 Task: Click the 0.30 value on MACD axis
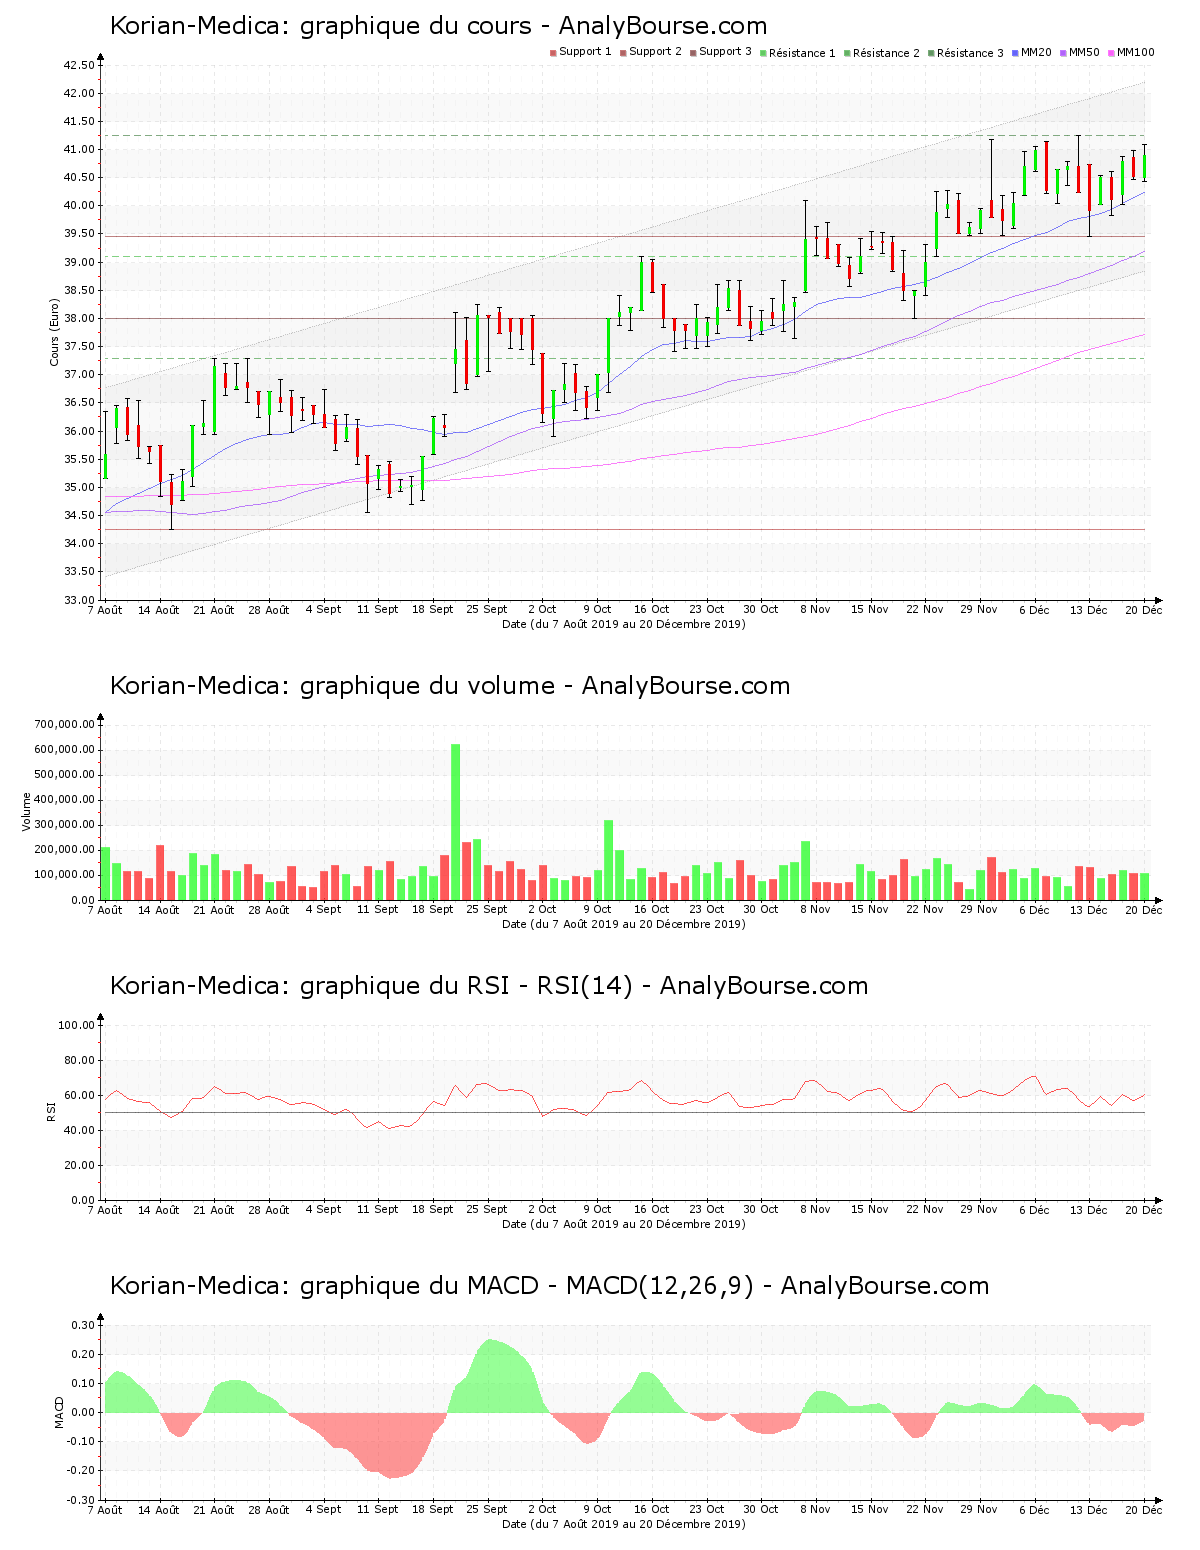[x=85, y=1325]
